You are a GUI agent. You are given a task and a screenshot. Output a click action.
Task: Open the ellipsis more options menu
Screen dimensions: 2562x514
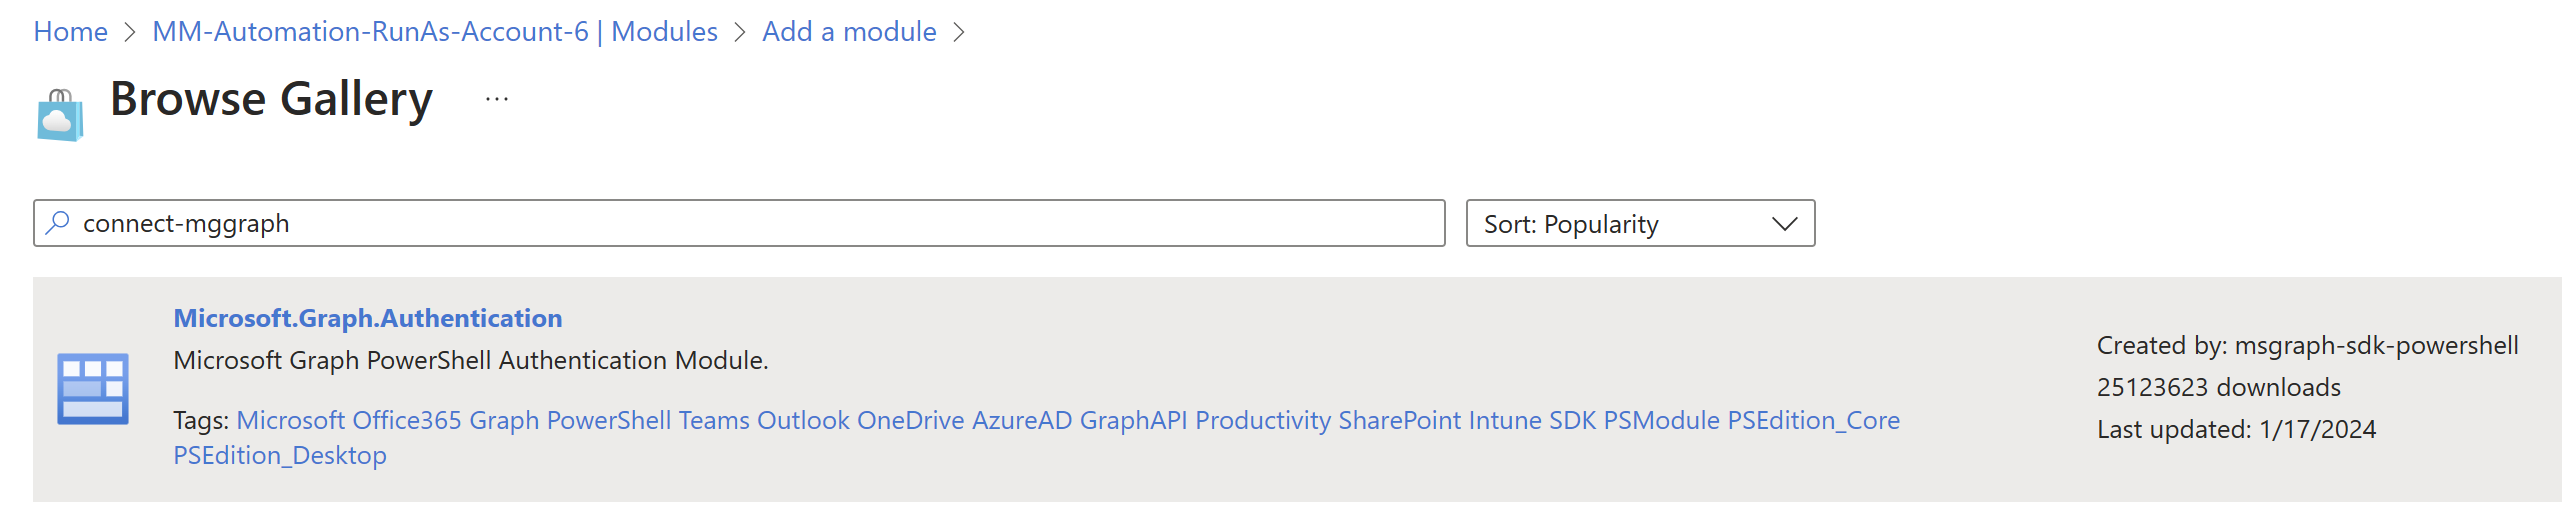(497, 99)
